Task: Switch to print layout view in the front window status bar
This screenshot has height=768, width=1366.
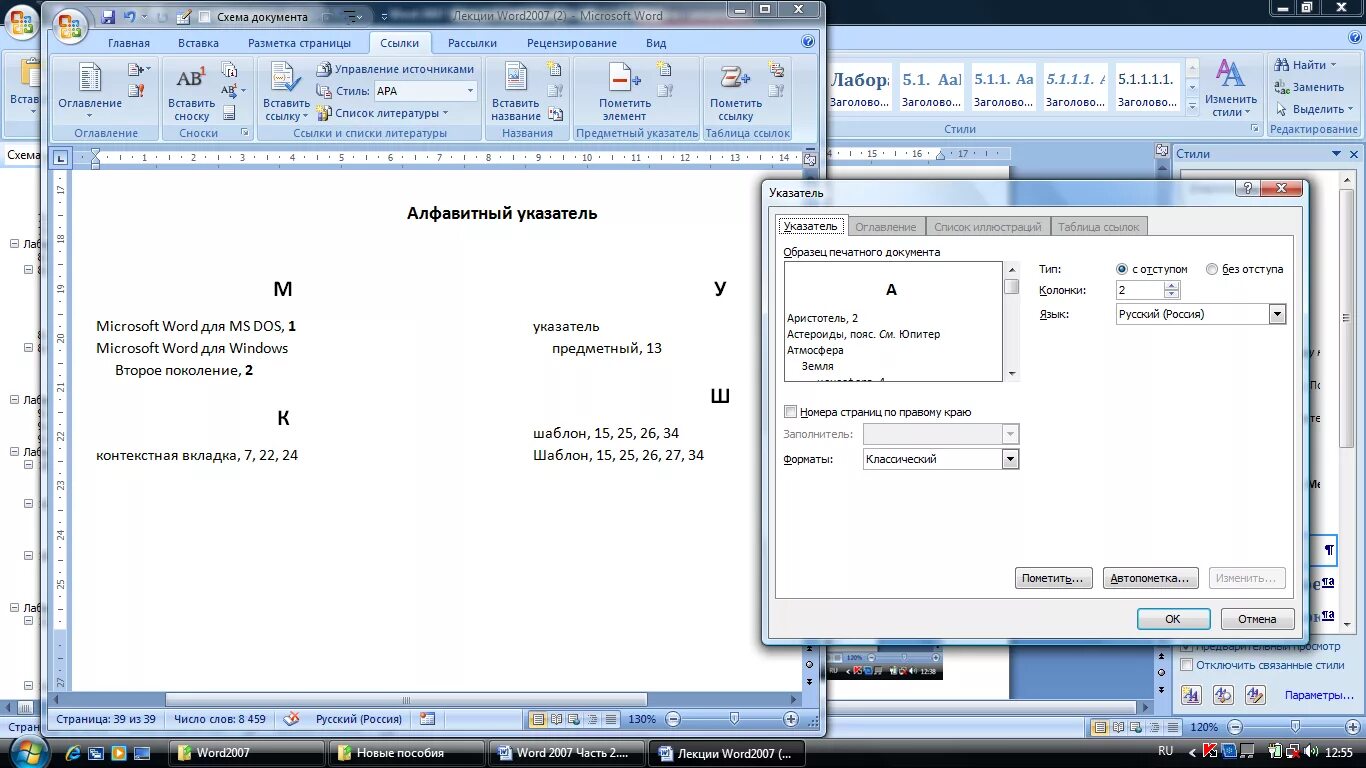Action: point(538,718)
